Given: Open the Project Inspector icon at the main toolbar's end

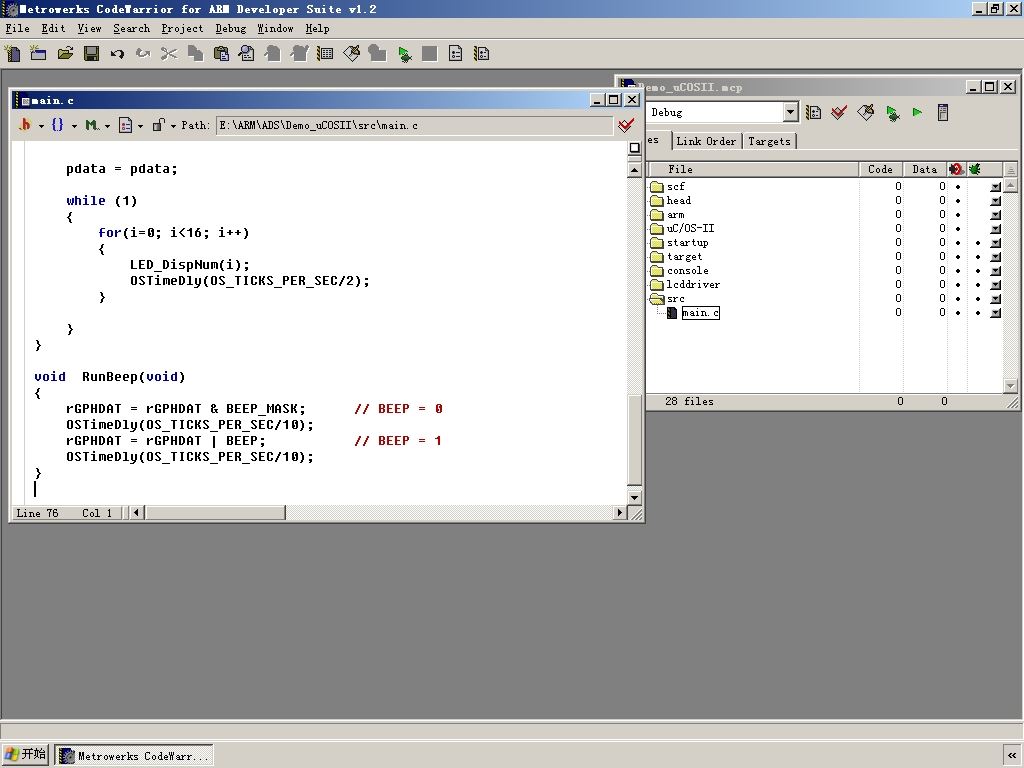Looking at the screenshot, I should [482, 54].
